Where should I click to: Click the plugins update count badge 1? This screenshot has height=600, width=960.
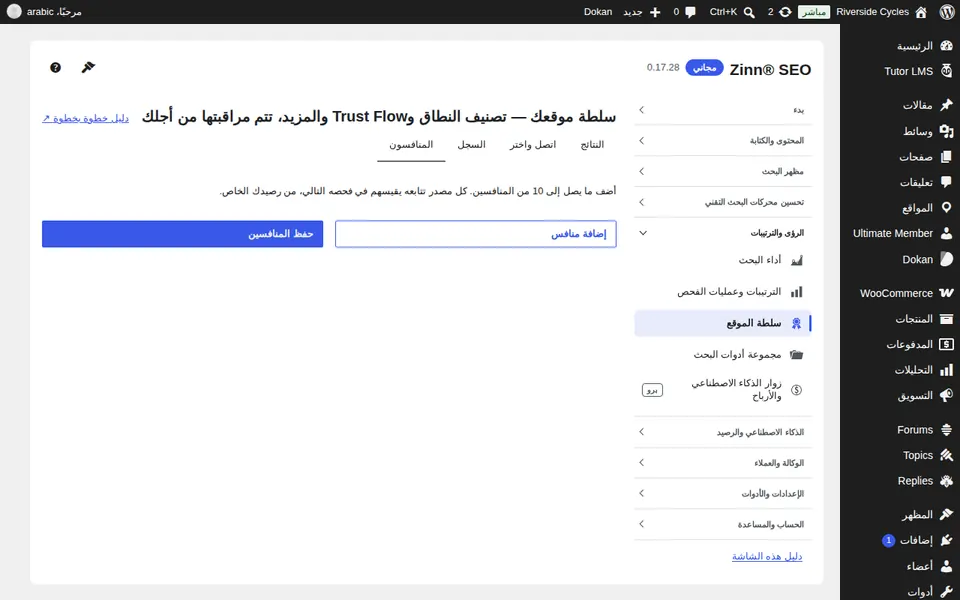click(888, 541)
